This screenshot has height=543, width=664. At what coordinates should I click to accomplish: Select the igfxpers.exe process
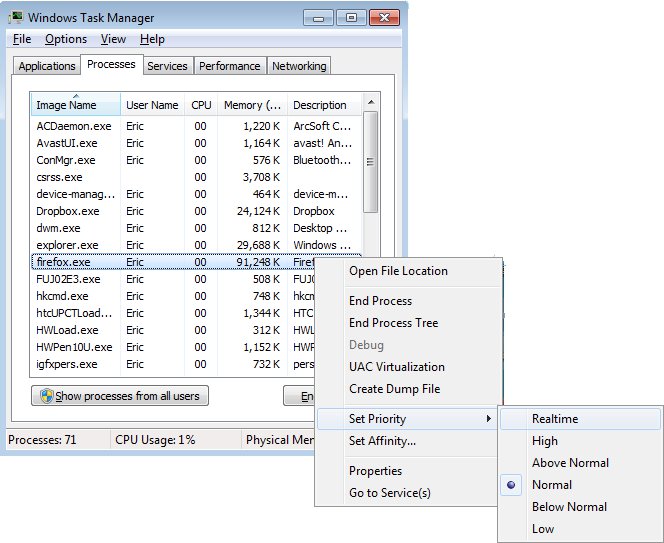[x=173, y=364]
